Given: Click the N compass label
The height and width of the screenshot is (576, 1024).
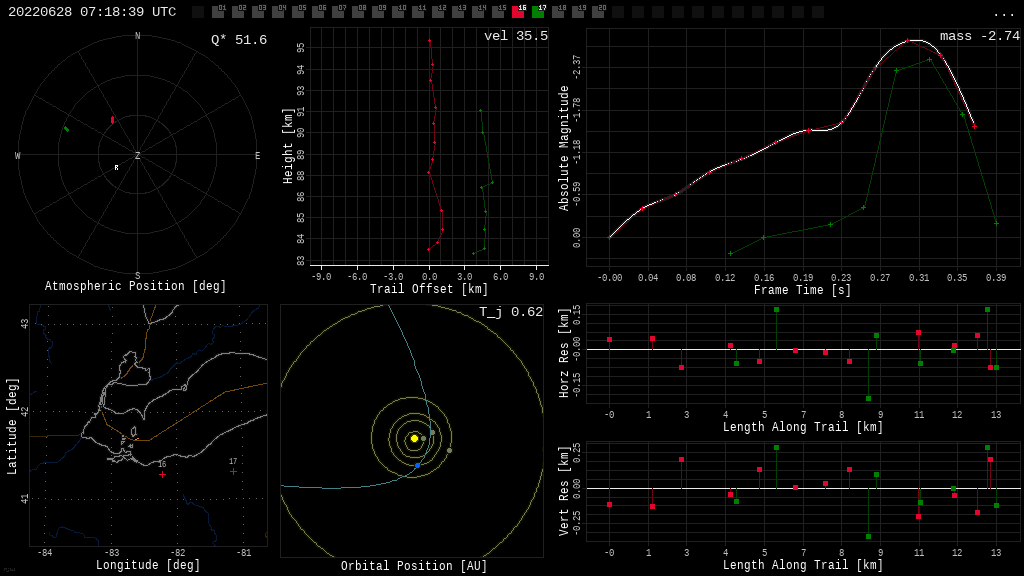Looking at the screenshot, I should coord(137,36).
